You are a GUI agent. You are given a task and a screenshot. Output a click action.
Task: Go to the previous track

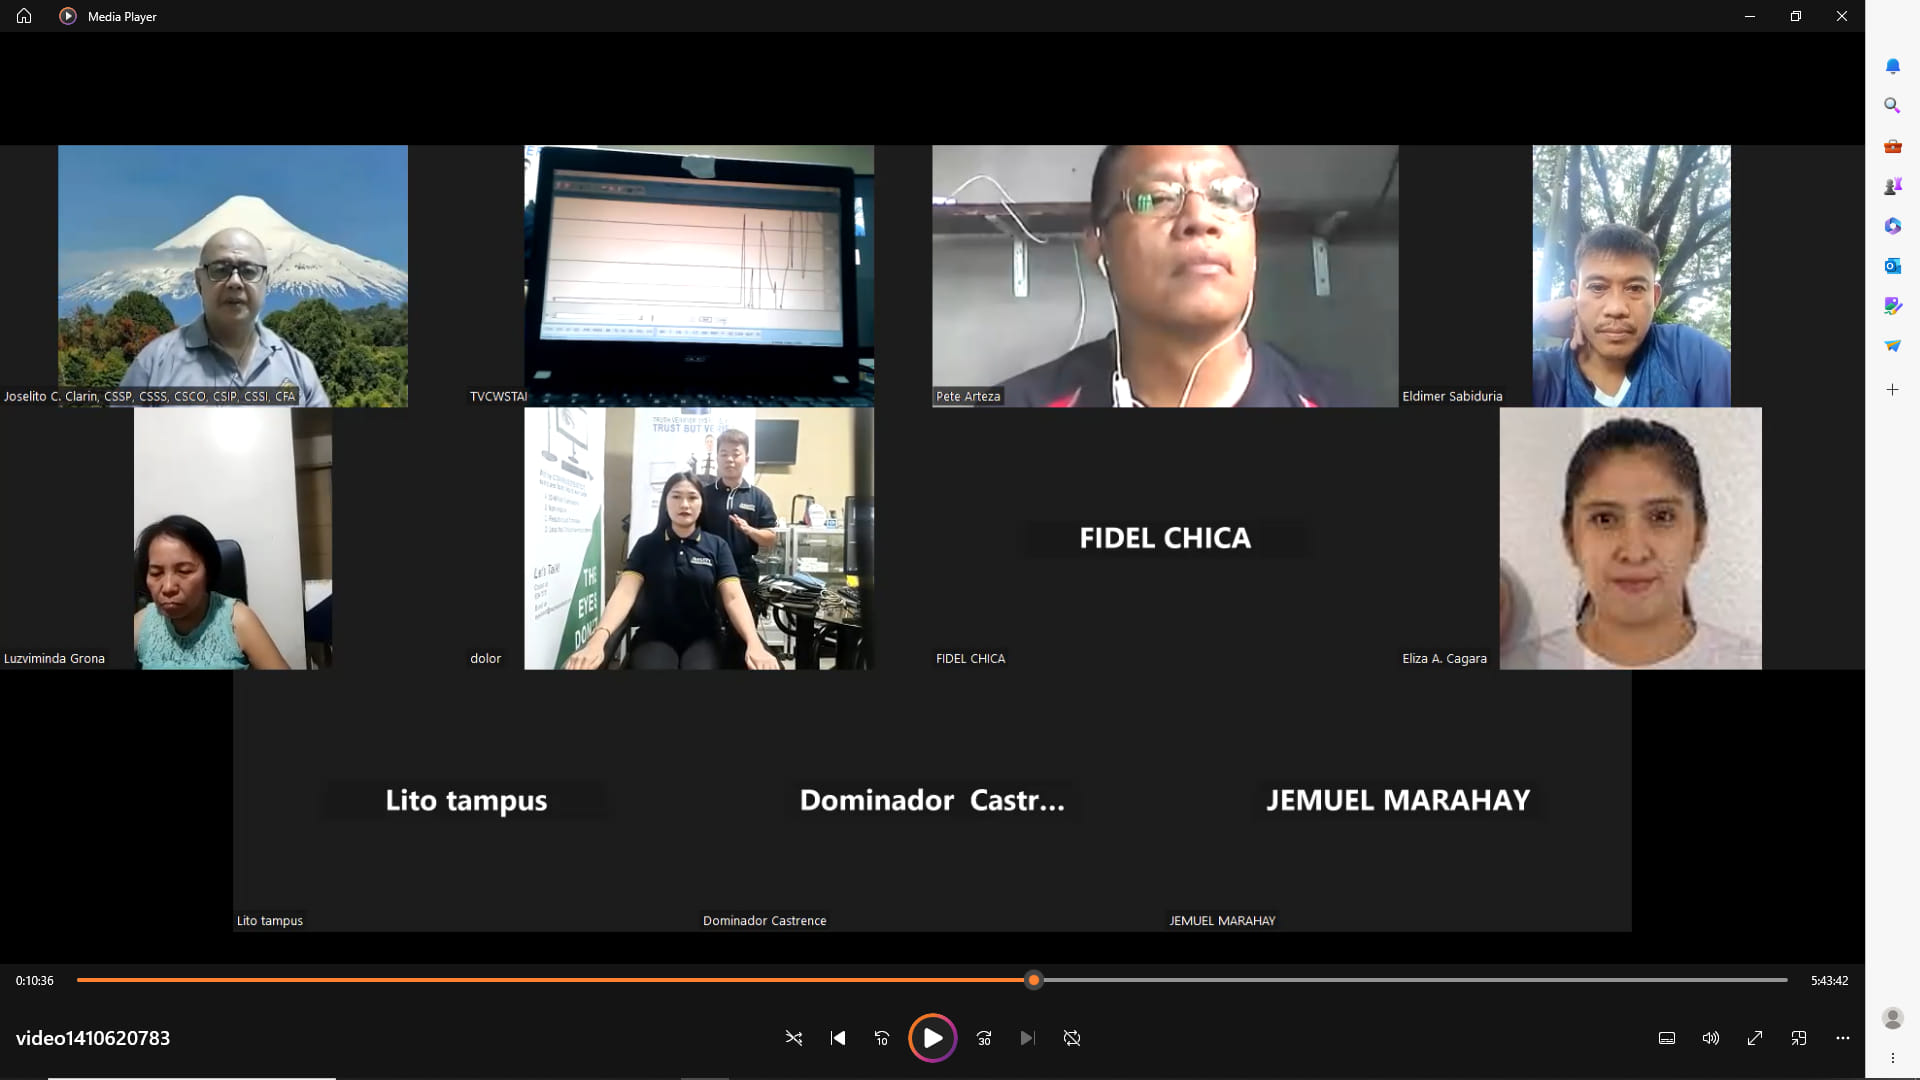pos(838,1038)
